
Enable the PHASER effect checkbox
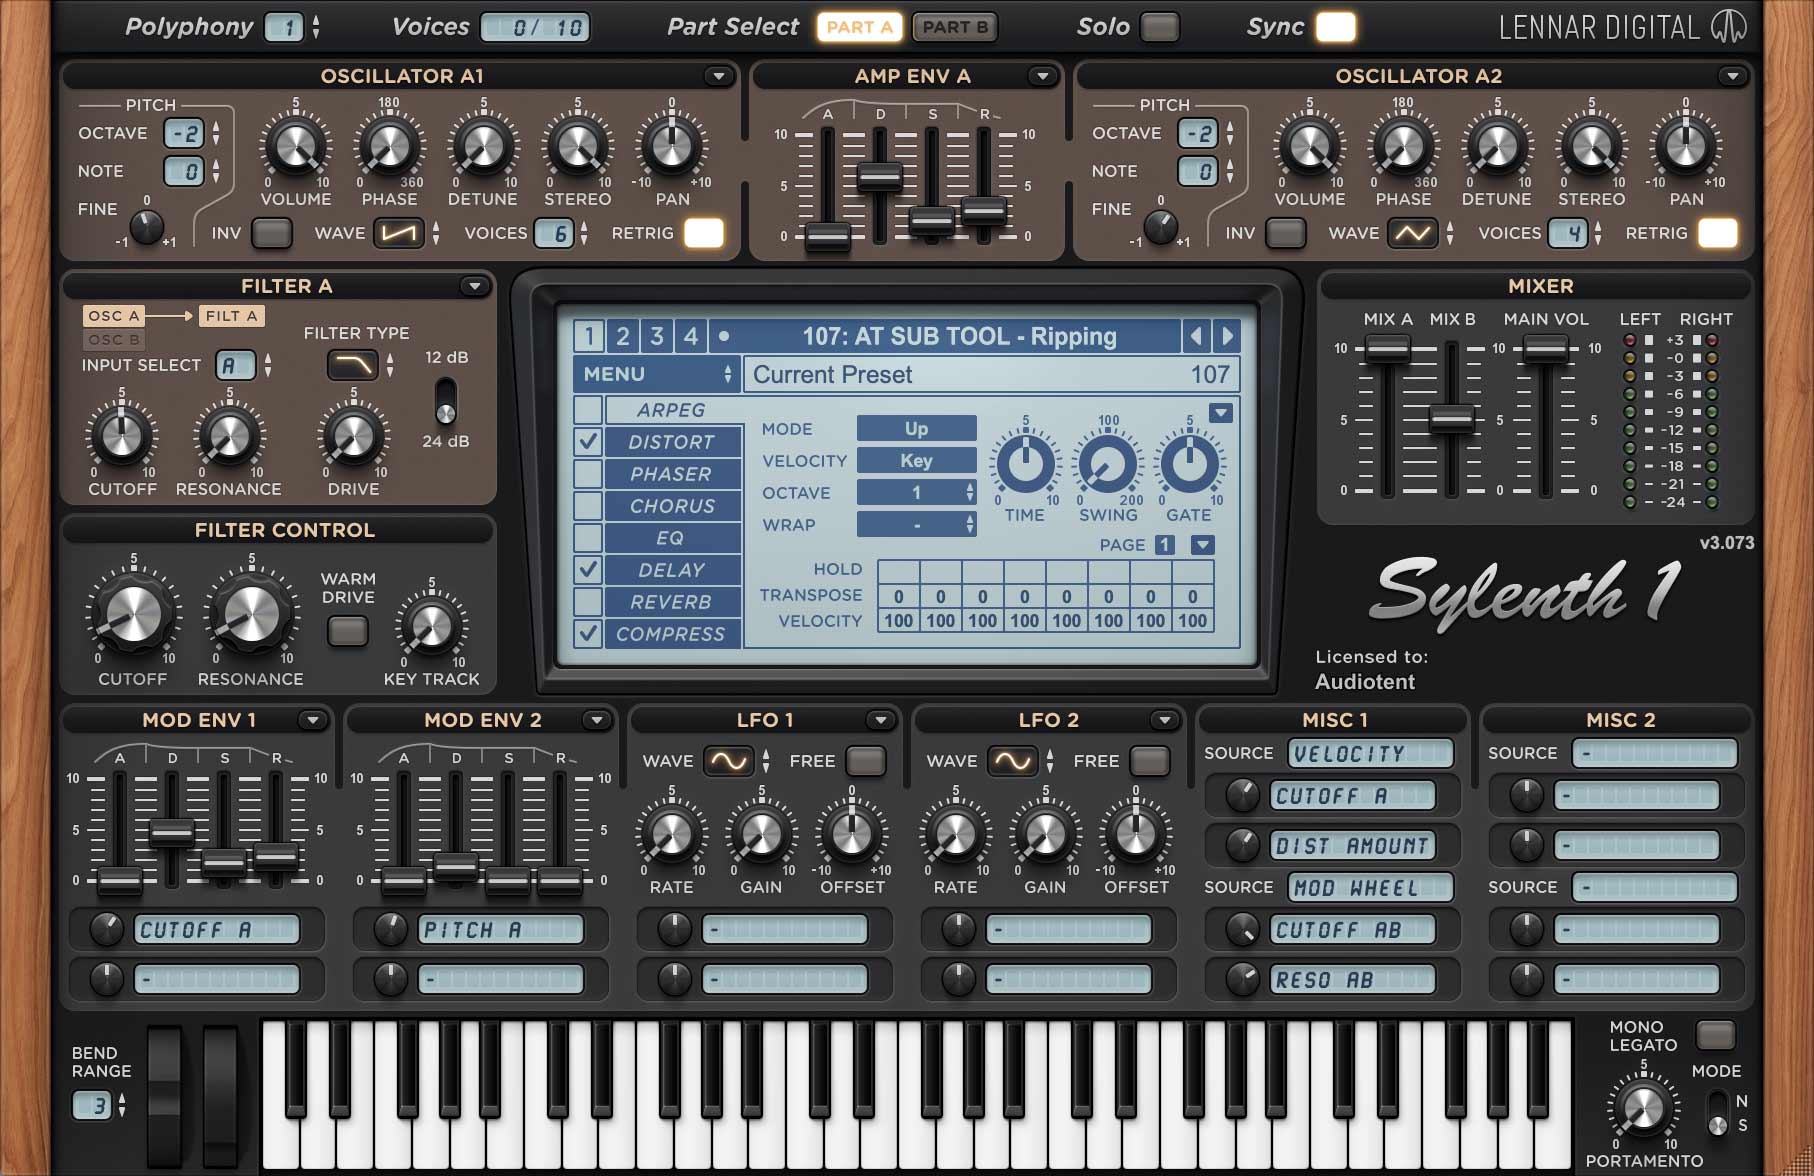(588, 474)
